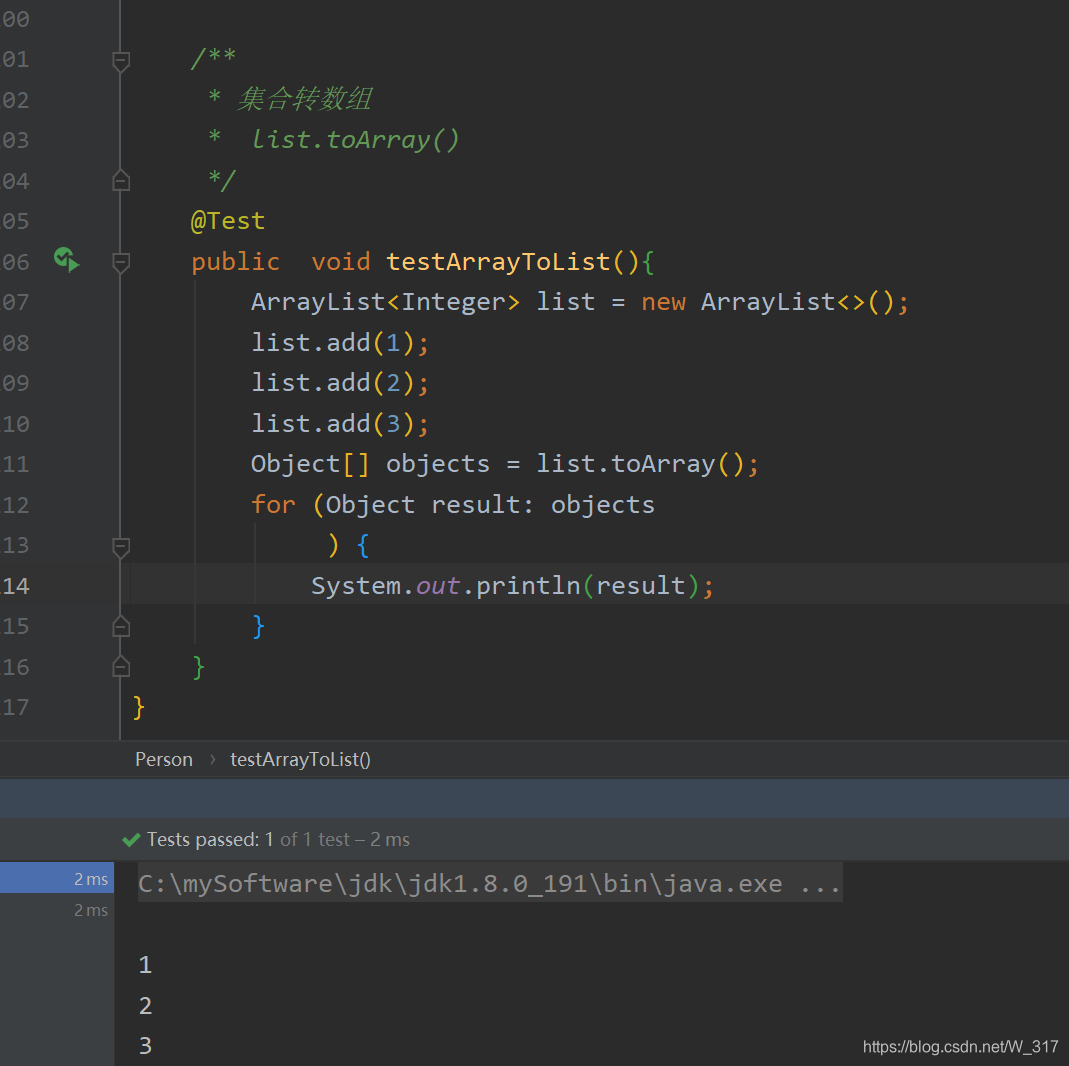
Task: Click console output line '1'
Action: (x=145, y=964)
